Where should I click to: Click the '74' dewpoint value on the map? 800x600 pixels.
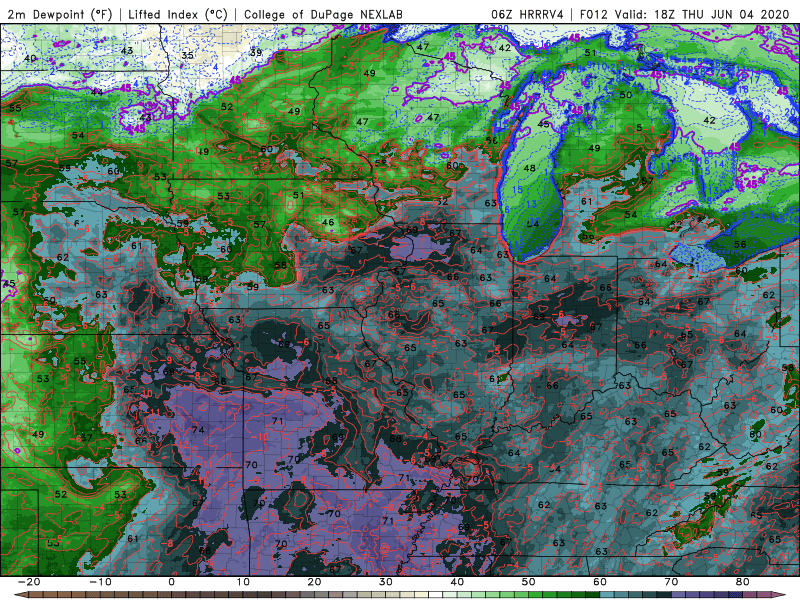(x=198, y=430)
